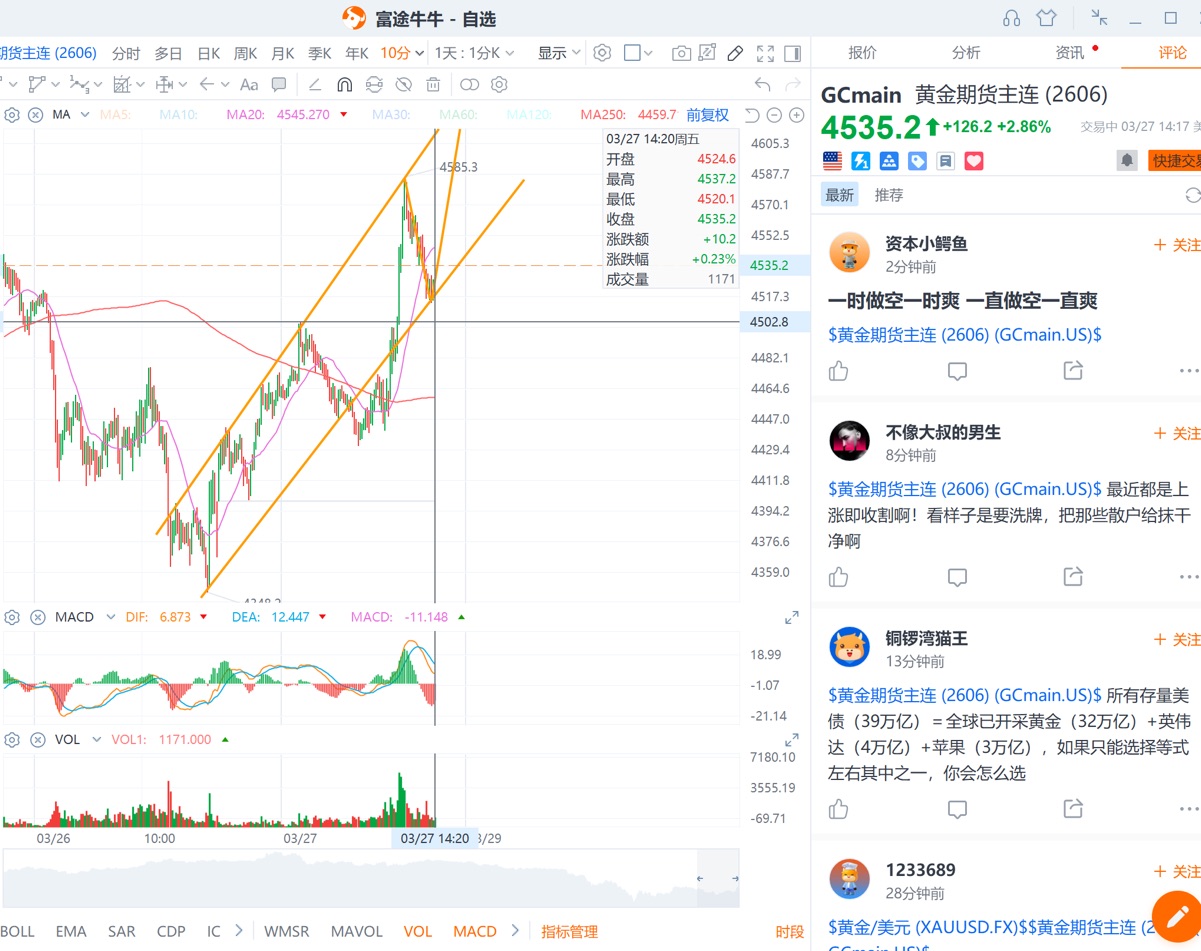Add a comment bubble annotation
This screenshot has height=951, width=1201.
click(279, 85)
